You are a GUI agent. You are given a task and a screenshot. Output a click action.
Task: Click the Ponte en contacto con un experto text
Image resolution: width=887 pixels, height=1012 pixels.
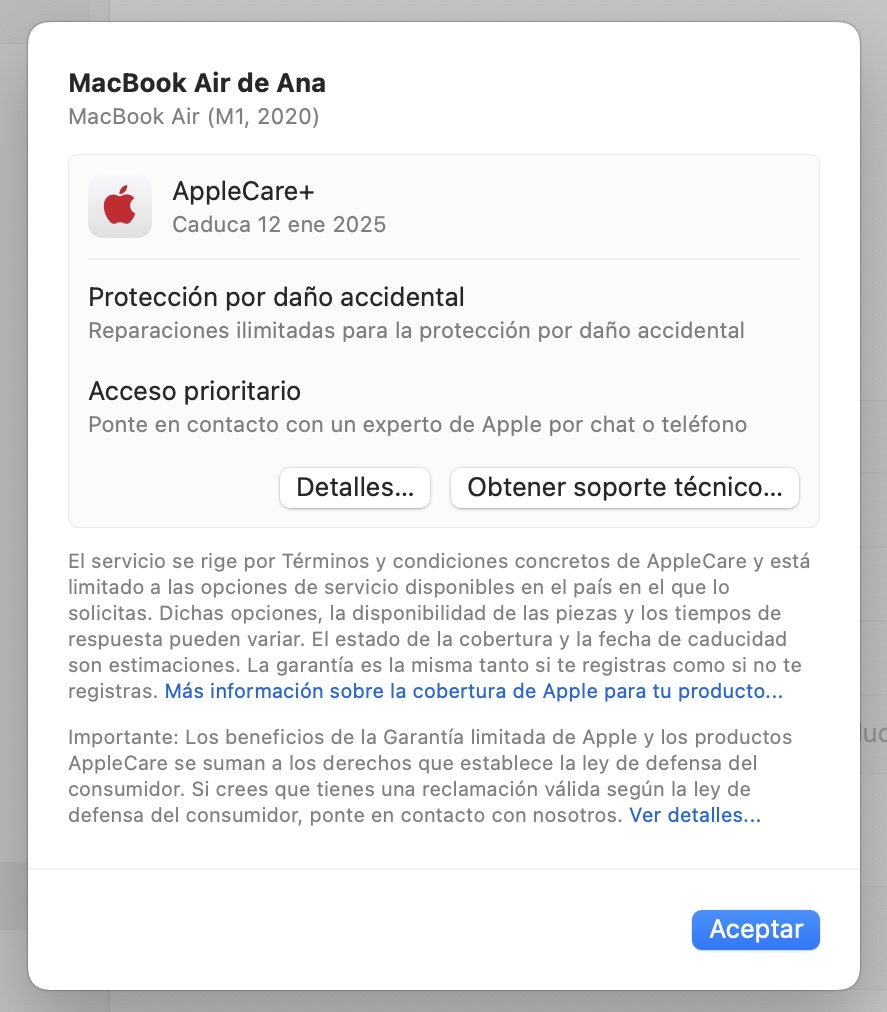click(x=418, y=425)
